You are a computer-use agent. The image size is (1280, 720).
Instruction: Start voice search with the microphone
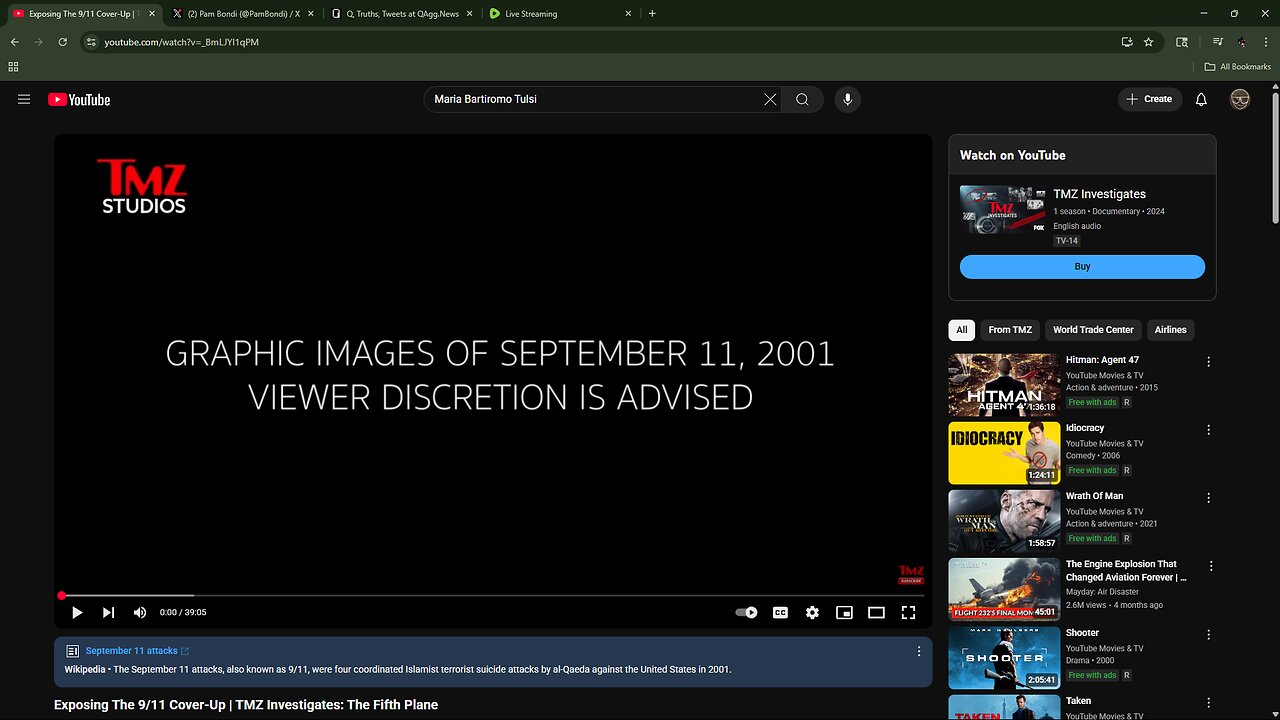tap(847, 99)
